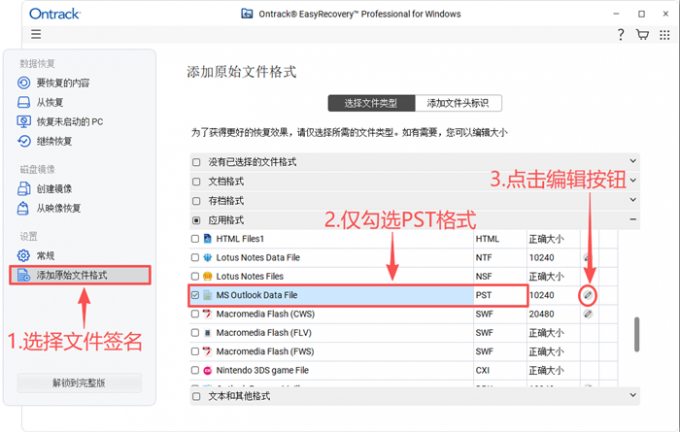Viewport: 680px width, 432px height.
Task: Open the hamburger menu
Action: 36,34
